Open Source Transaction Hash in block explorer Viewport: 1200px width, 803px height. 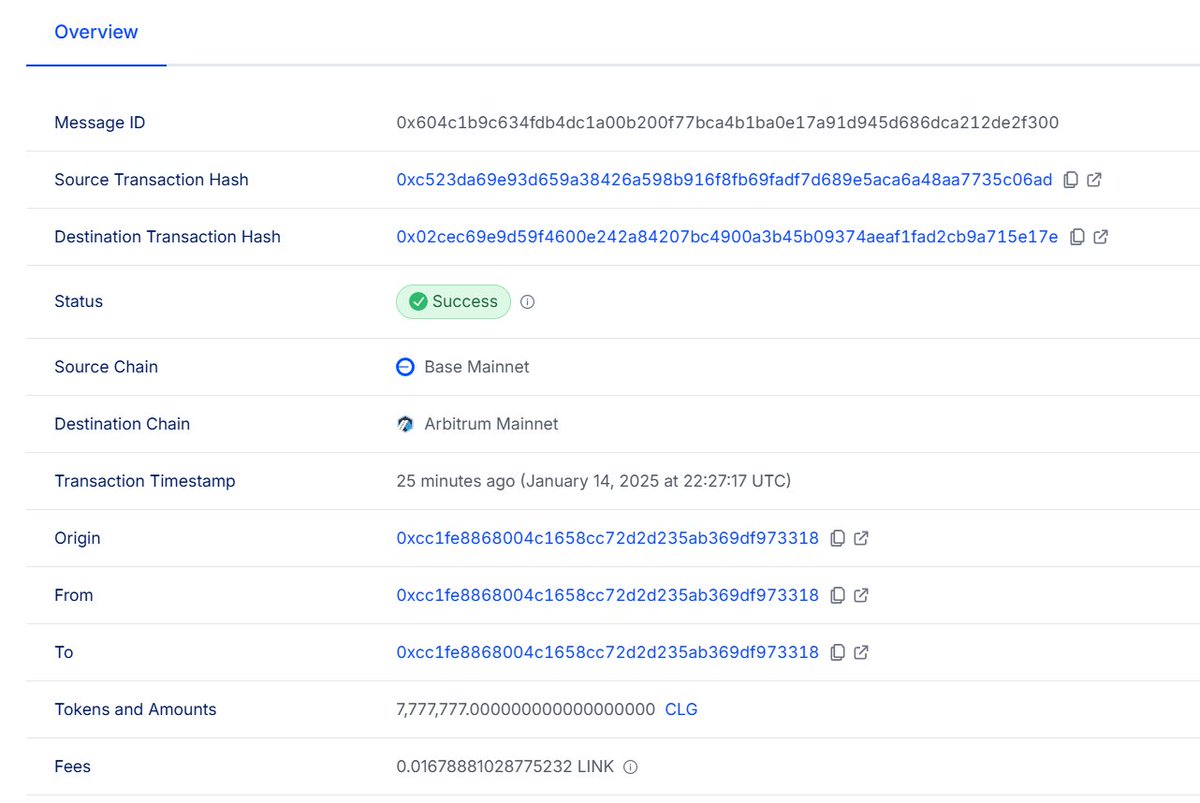[1095, 179]
